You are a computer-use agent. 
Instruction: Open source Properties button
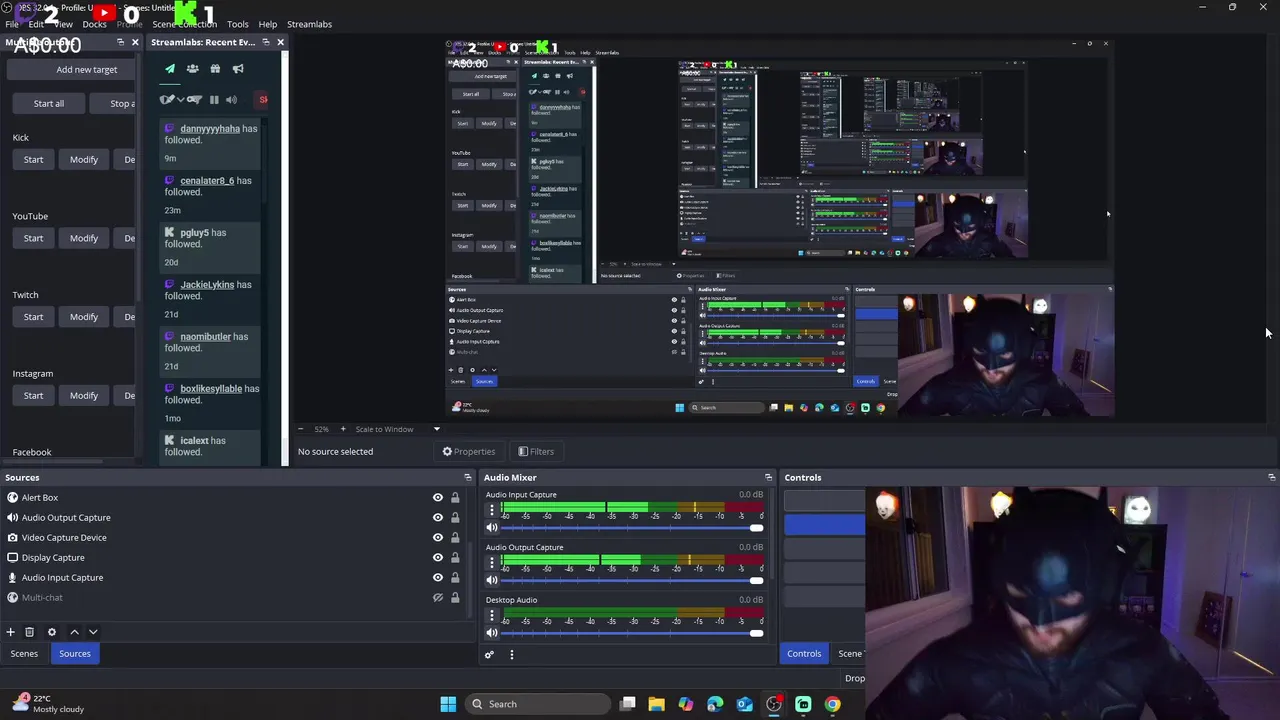tap(469, 452)
